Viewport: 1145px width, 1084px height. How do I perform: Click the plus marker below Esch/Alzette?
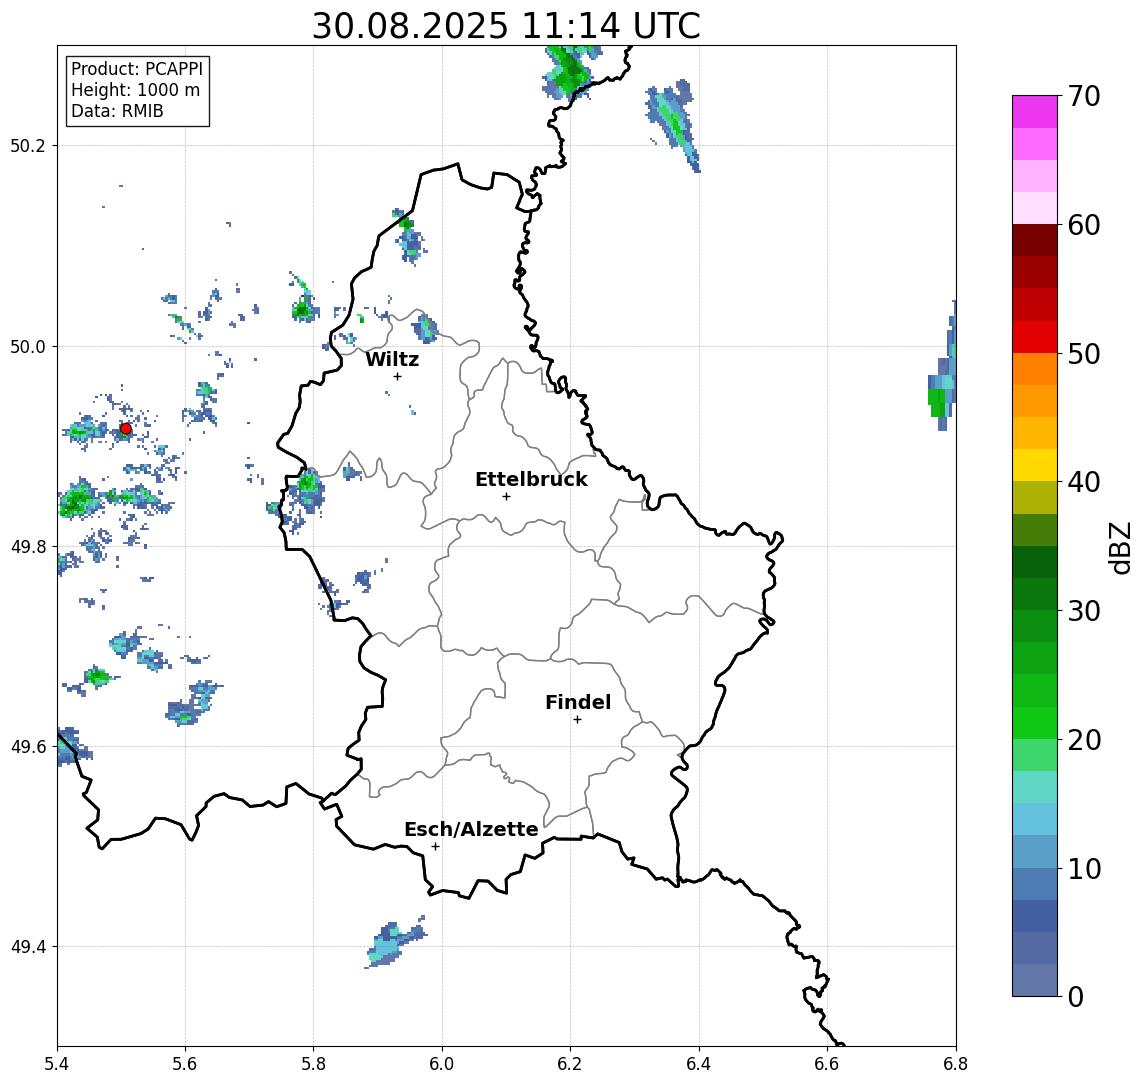coord(435,847)
